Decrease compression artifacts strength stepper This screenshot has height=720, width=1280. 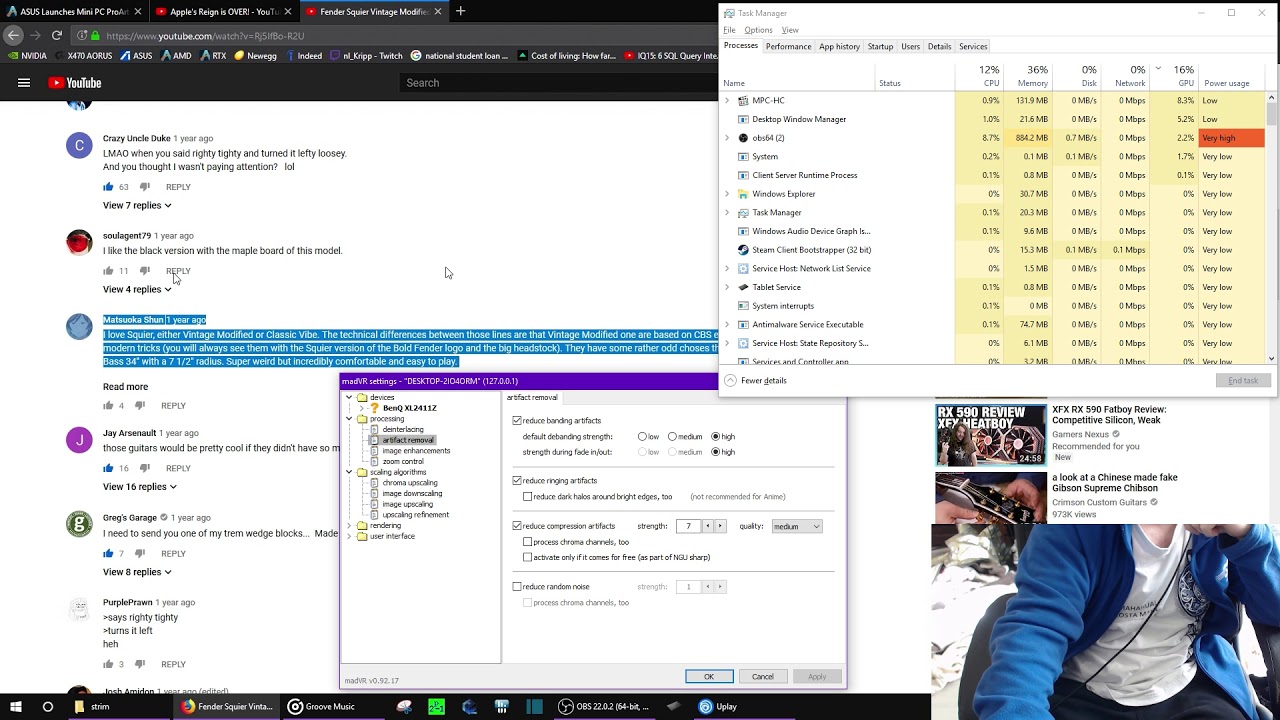708,526
